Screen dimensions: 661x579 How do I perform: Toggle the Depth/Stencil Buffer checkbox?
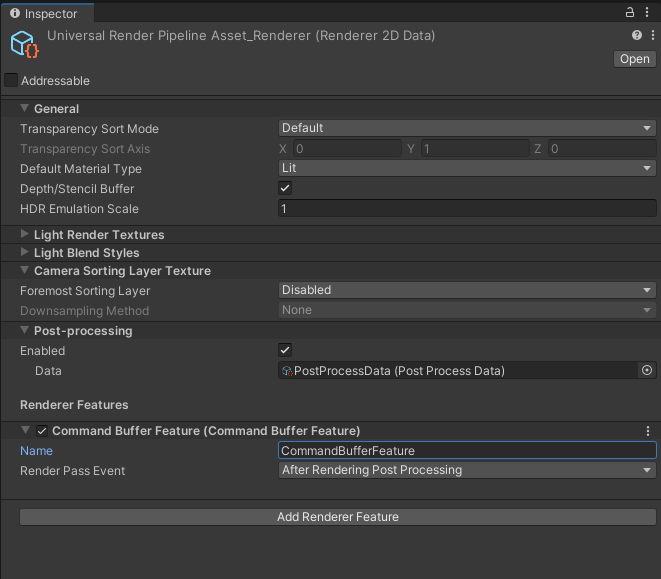click(x=285, y=188)
